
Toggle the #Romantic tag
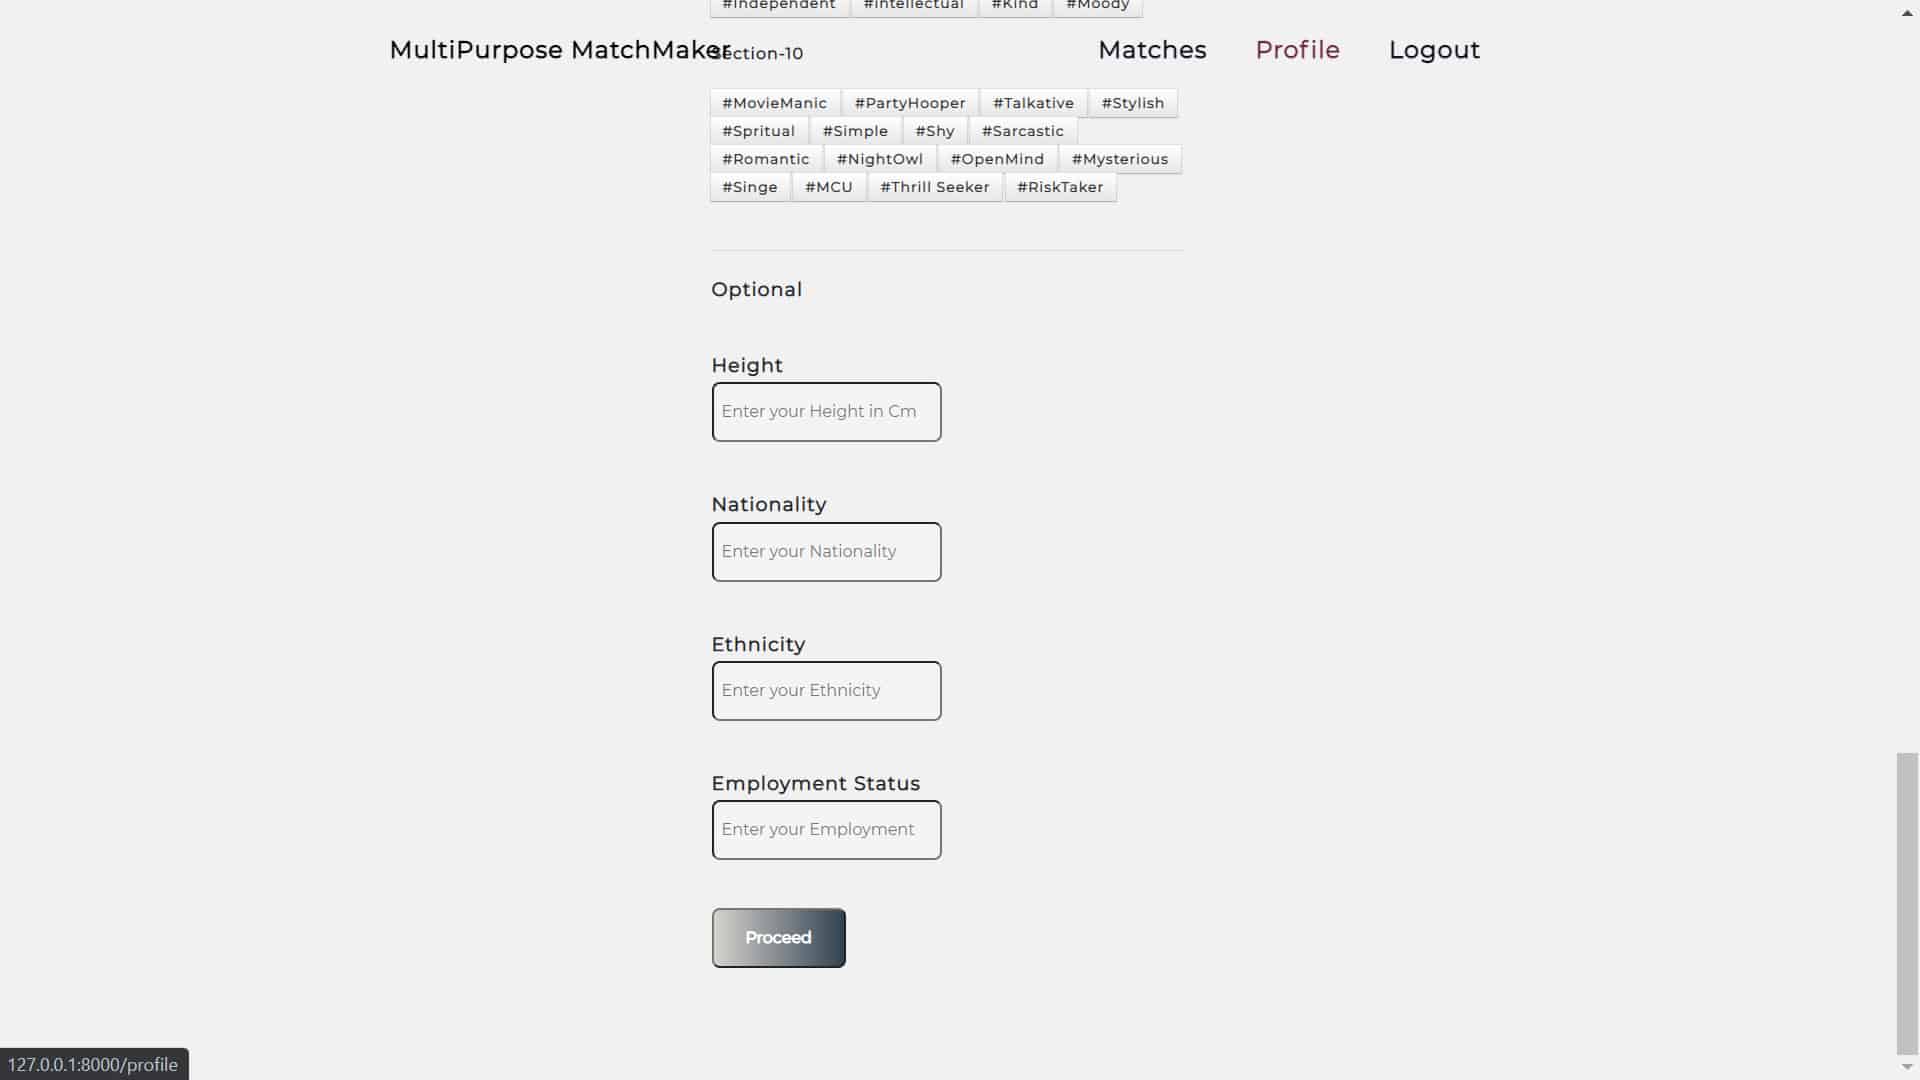click(765, 159)
